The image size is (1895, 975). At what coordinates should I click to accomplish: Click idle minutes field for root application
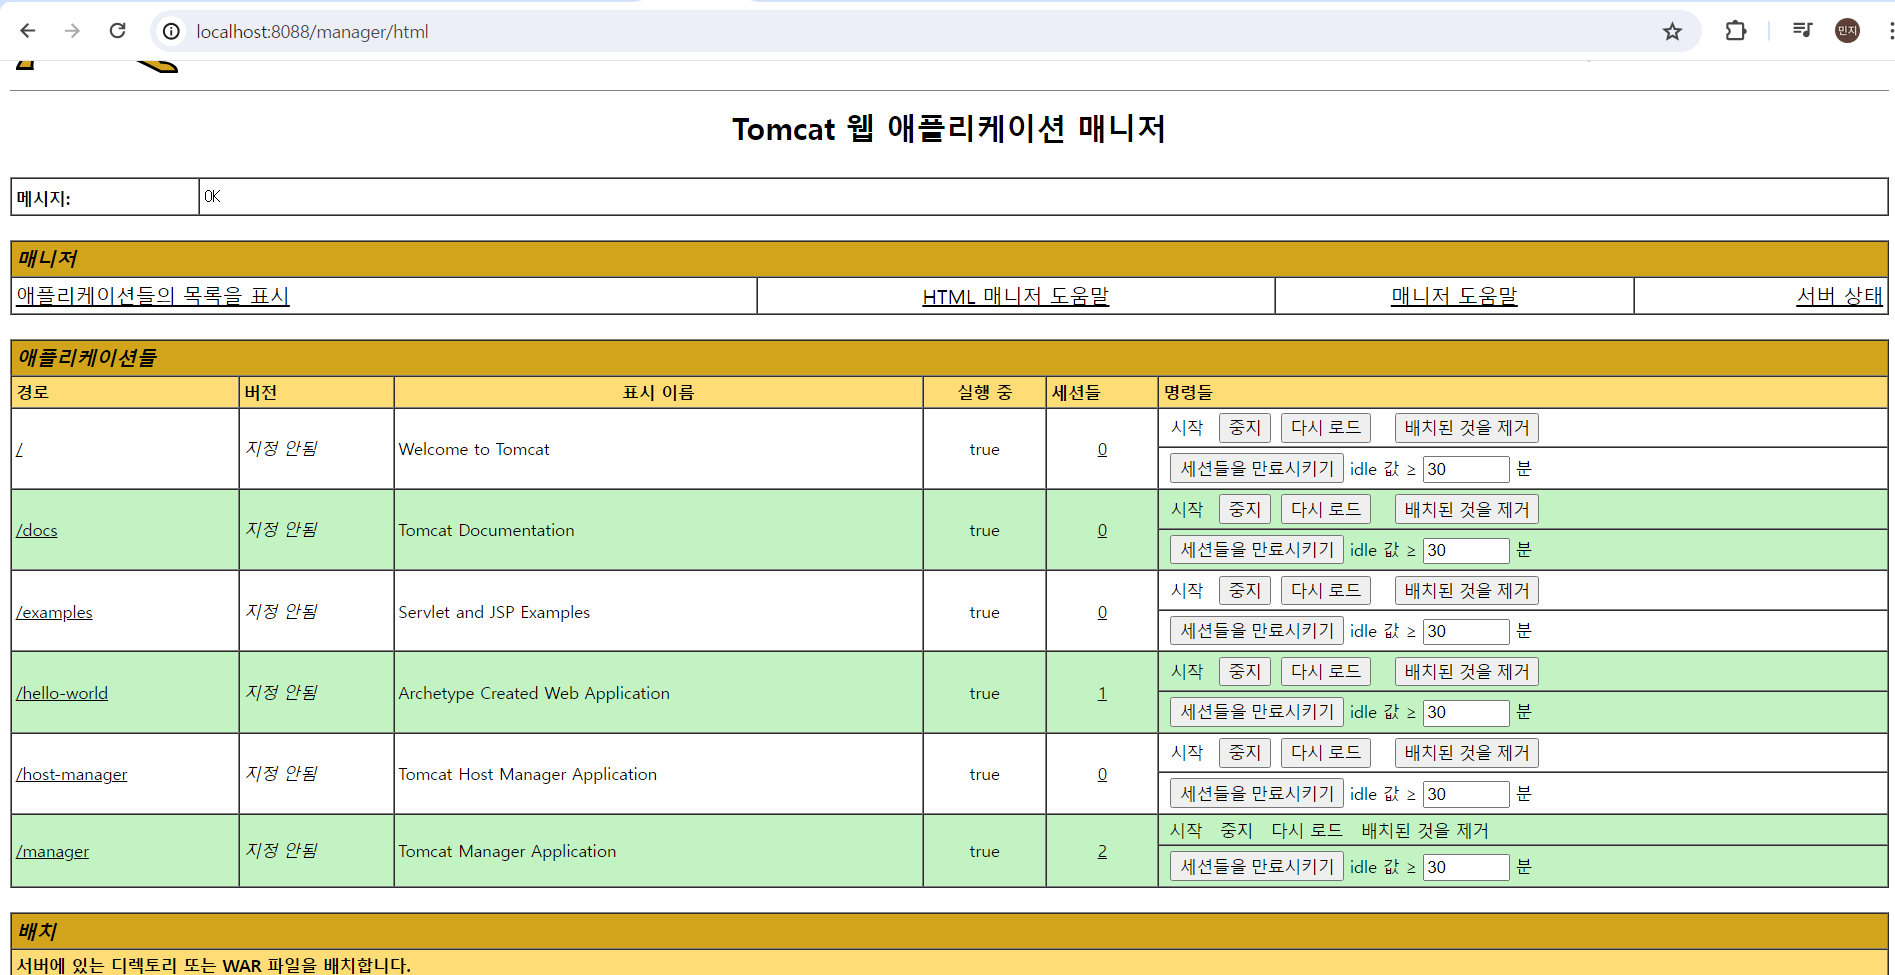[1466, 469]
